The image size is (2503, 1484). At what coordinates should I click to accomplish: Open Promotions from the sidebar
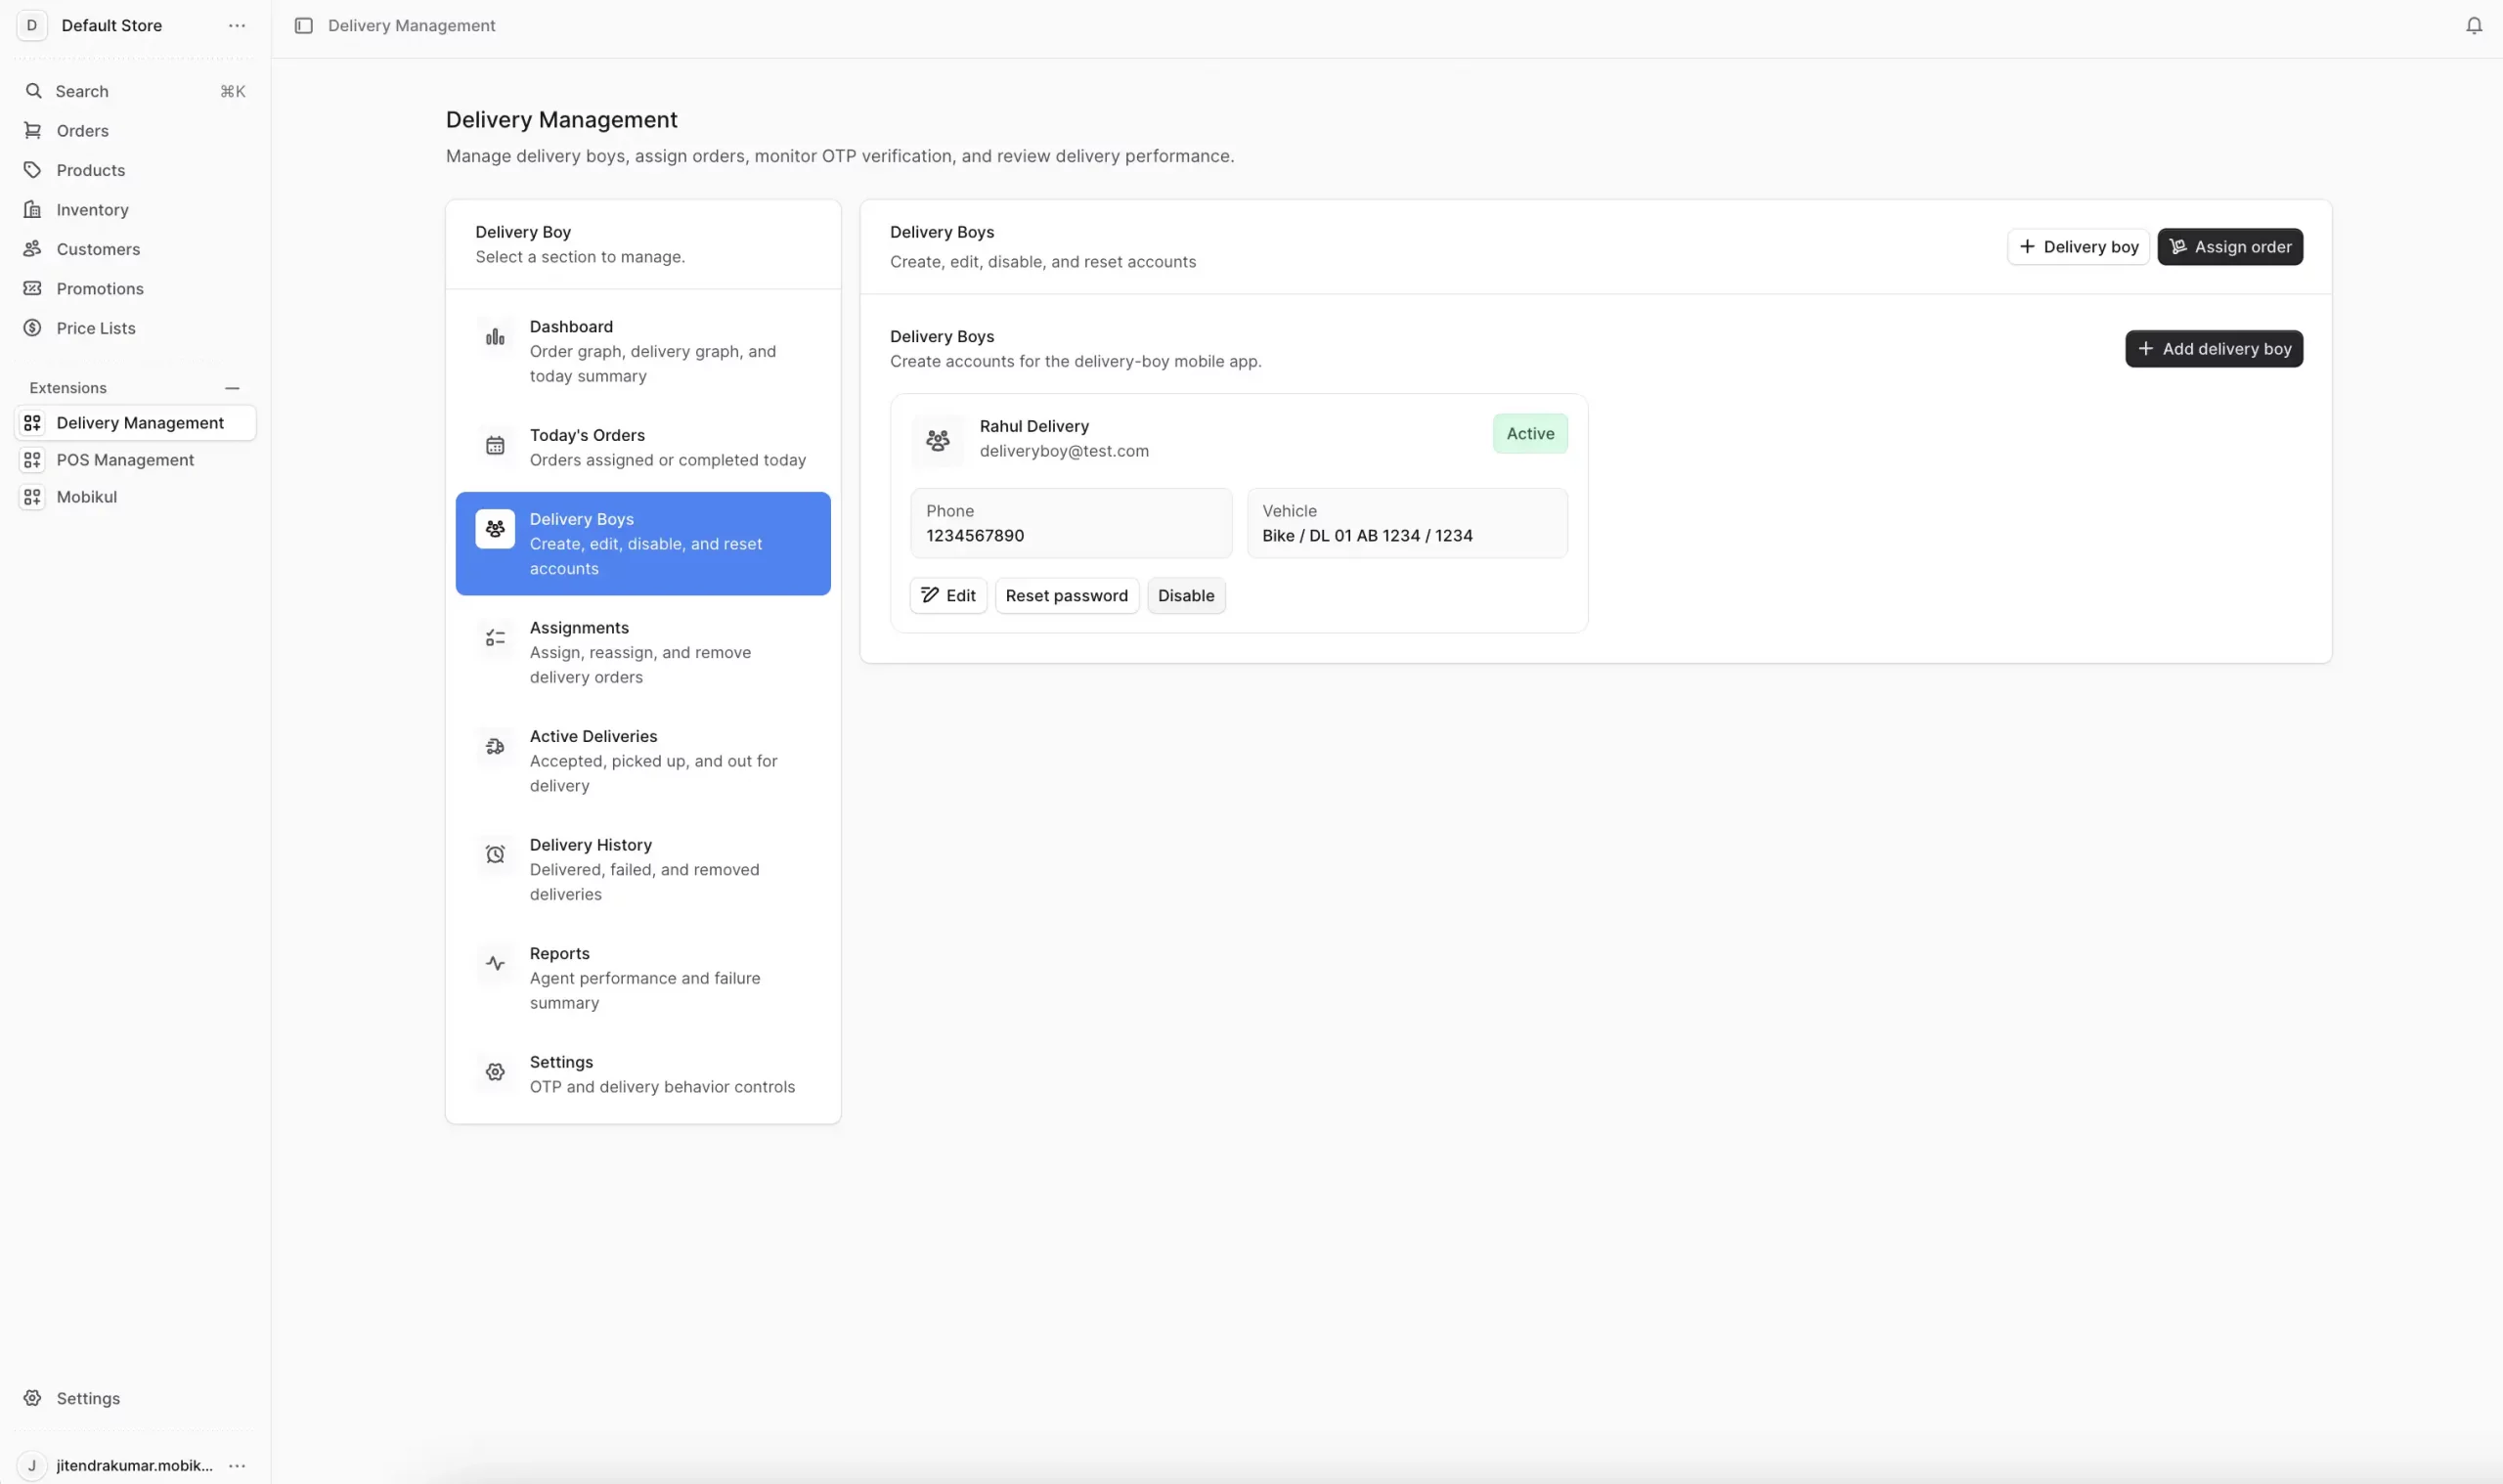coord(135,289)
